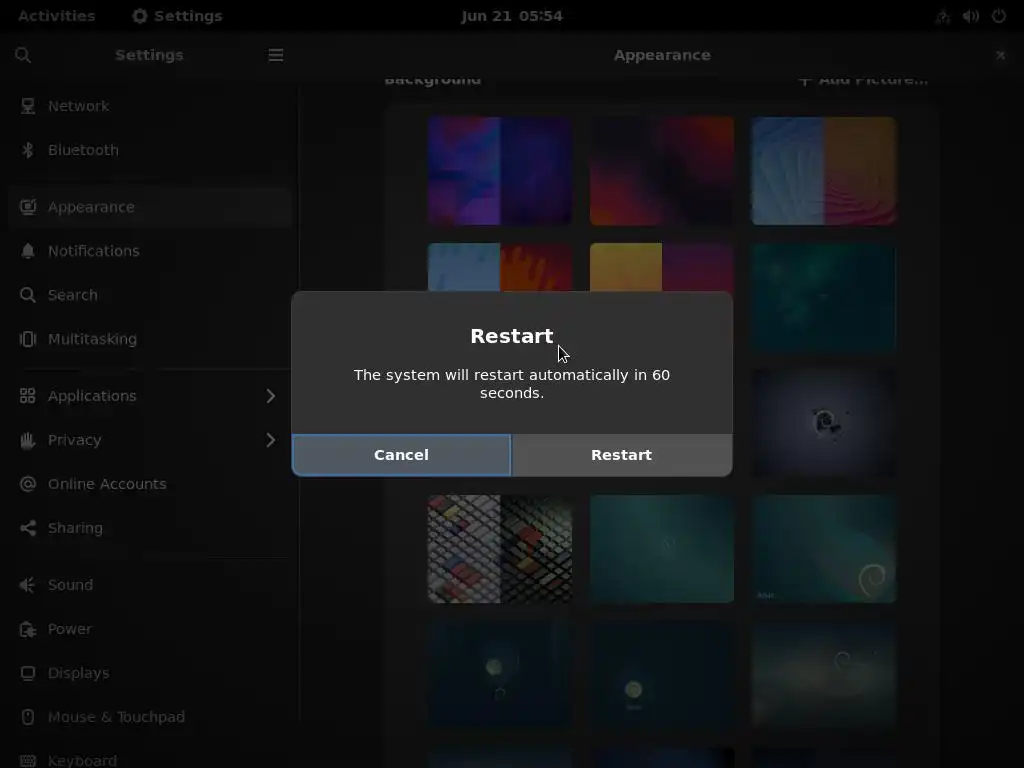Open Online Accounts settings
Screen dimensions: 1024x768
click(150, 484)
